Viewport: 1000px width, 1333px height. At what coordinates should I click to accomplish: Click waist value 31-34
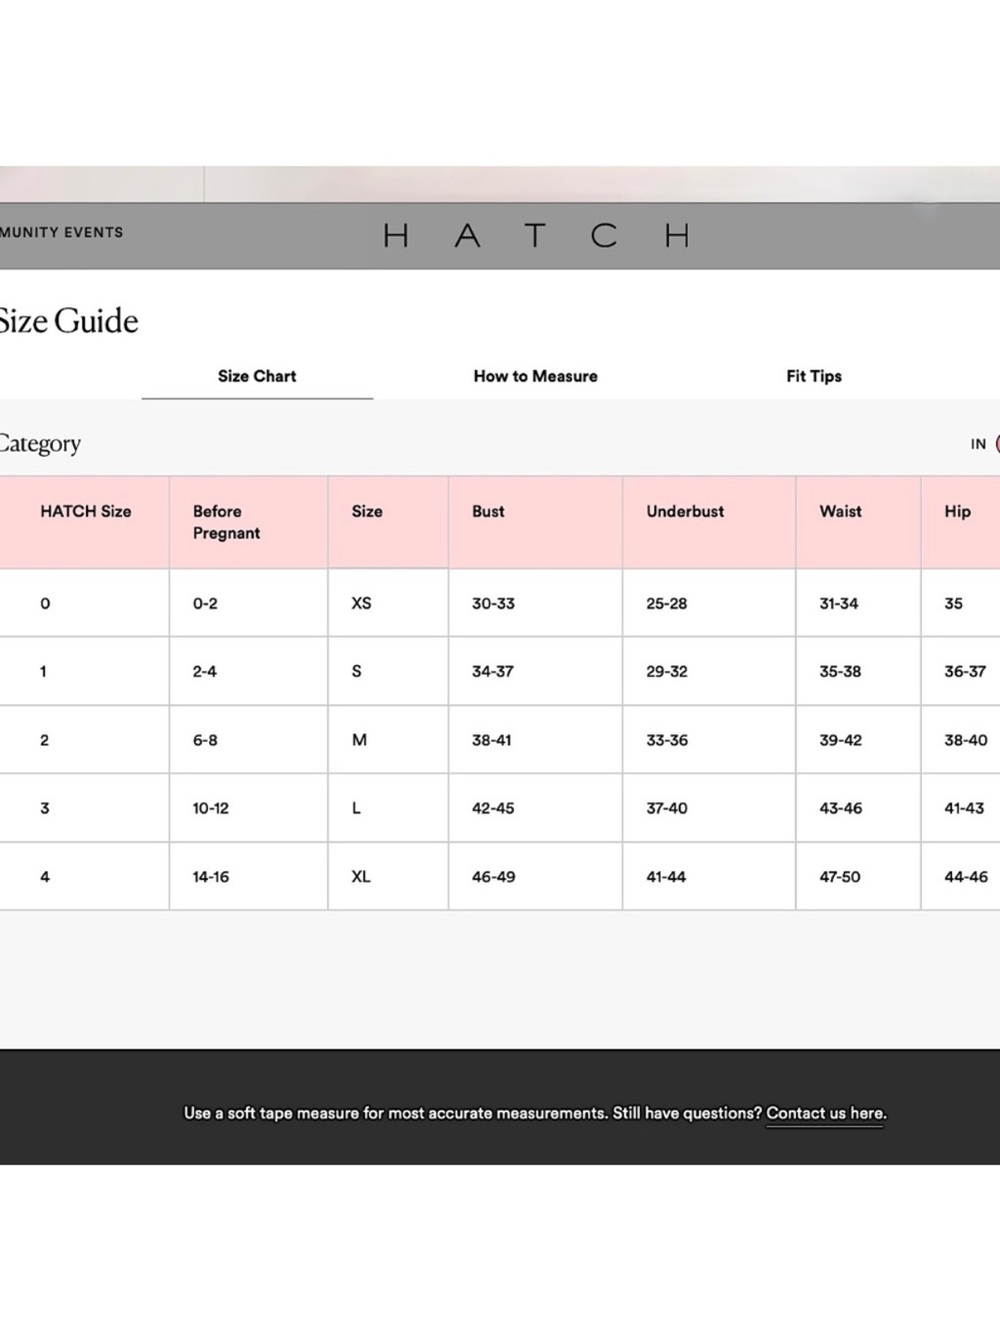[x=838, y=603]
